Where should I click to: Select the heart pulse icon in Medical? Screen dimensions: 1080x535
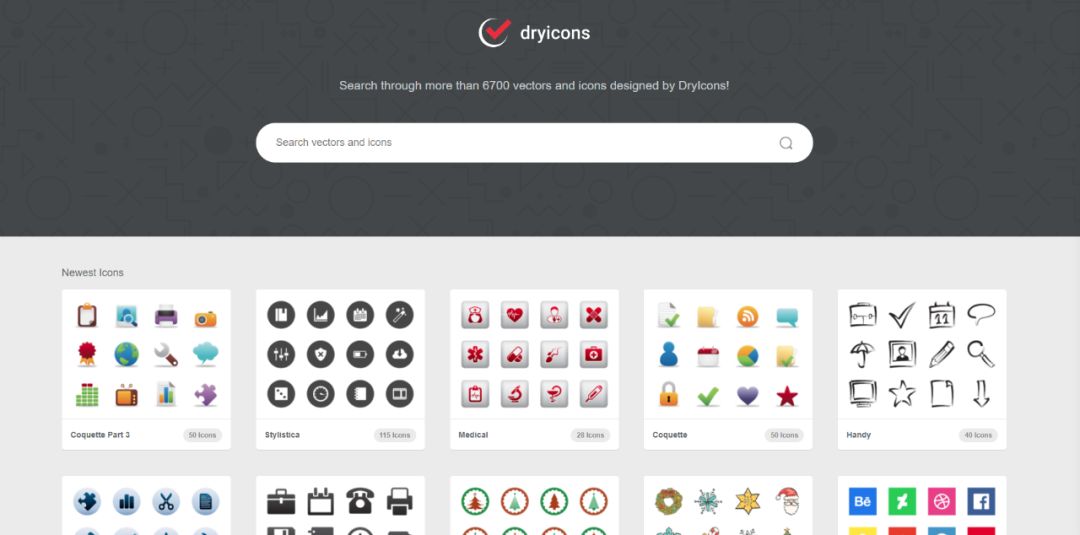tap(515, 315)
